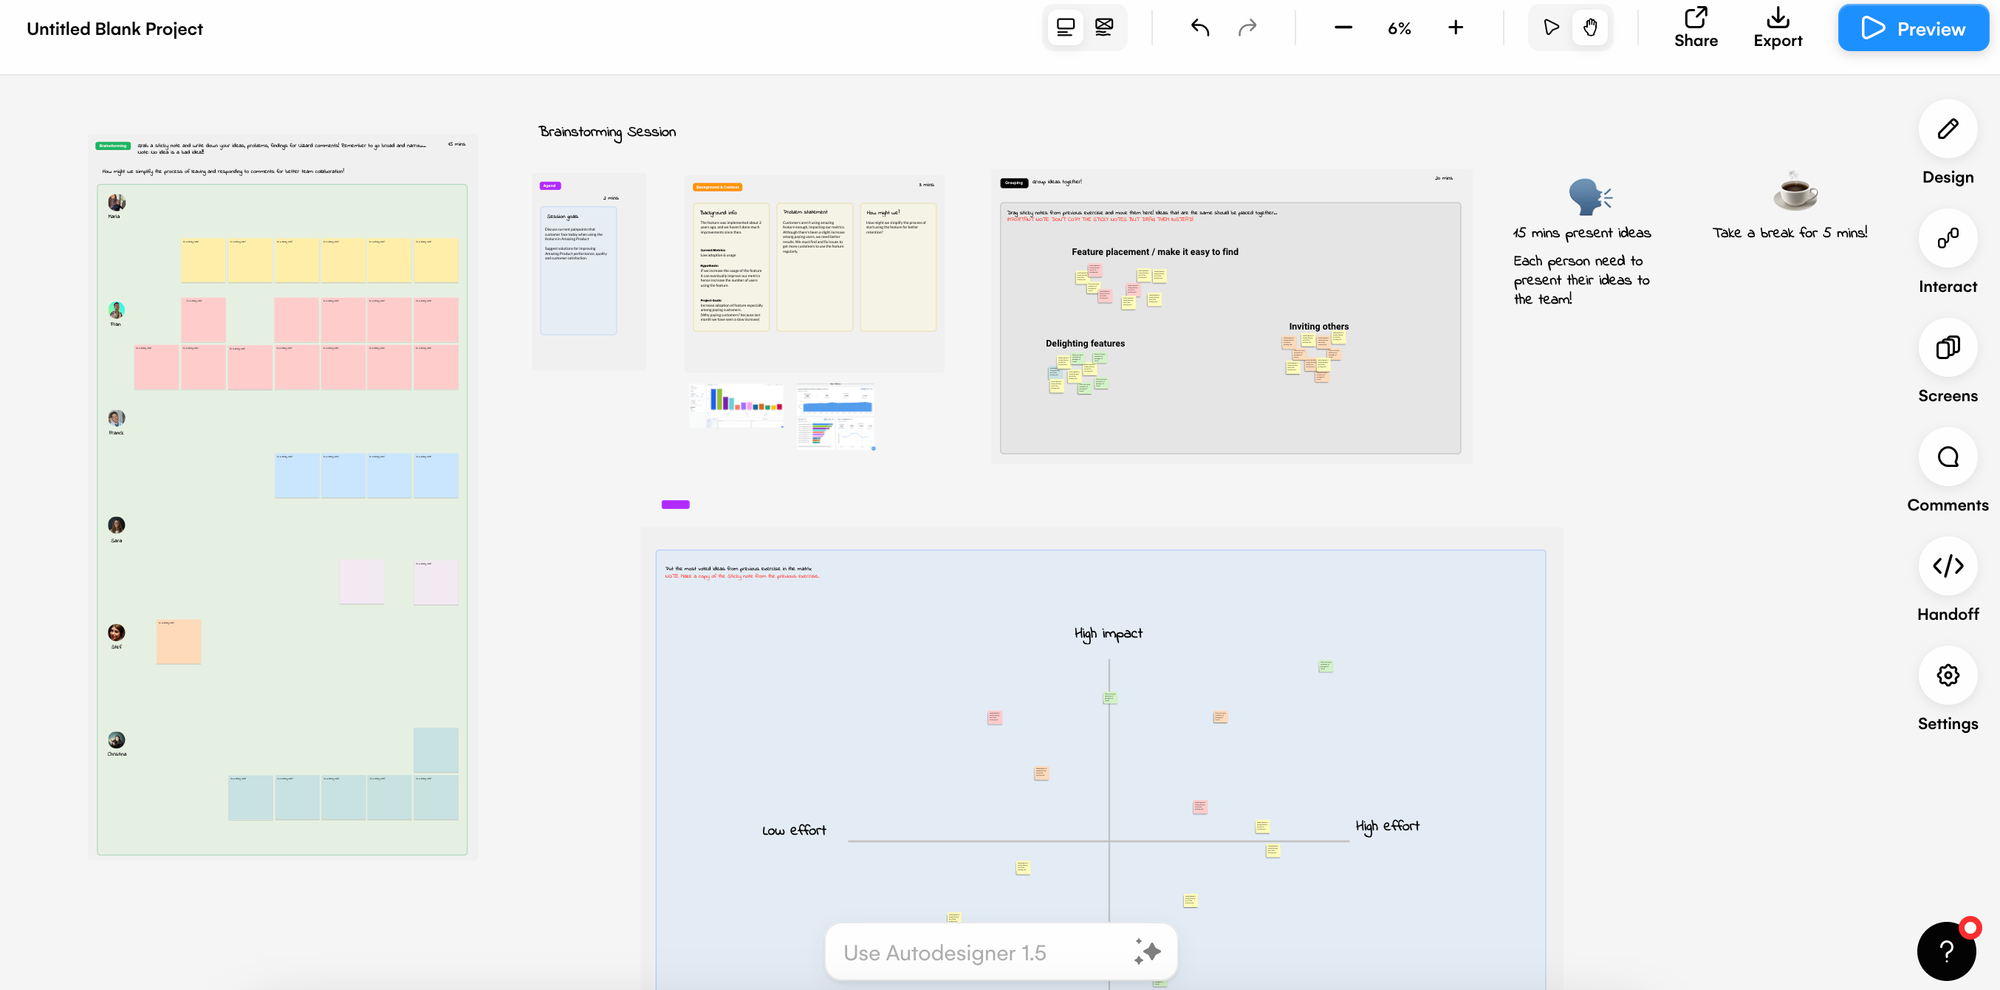The width and height of the screenshot is (2000, 990).
Task: Select the bar chart thumbnail image
Action: pos(737,405)
